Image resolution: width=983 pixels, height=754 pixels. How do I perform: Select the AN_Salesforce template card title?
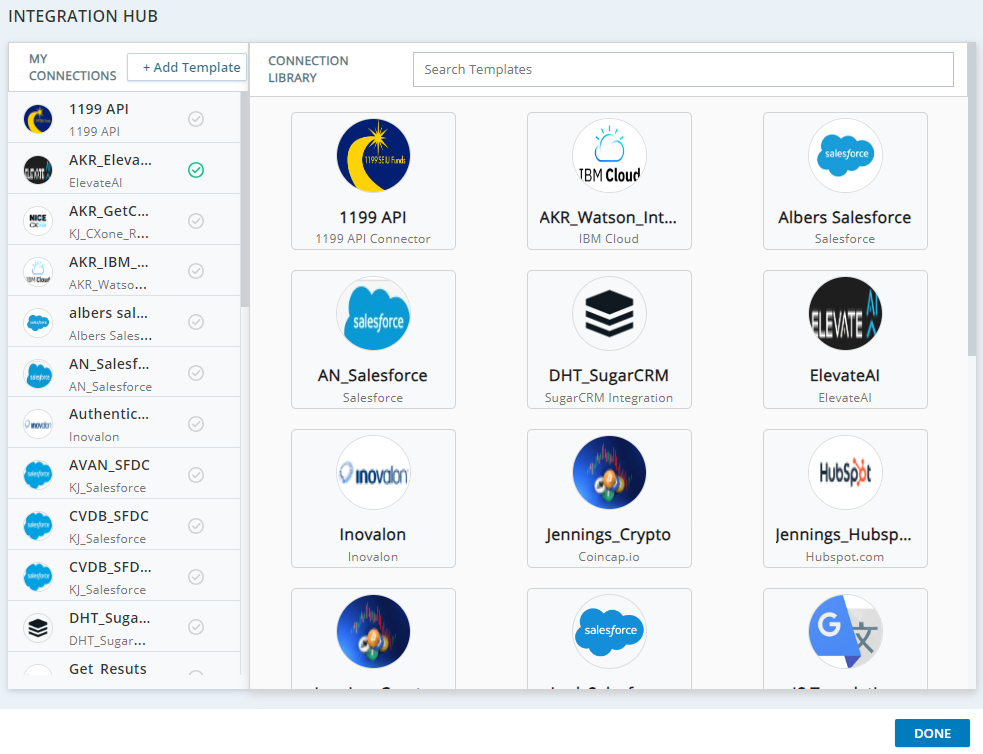373,376
